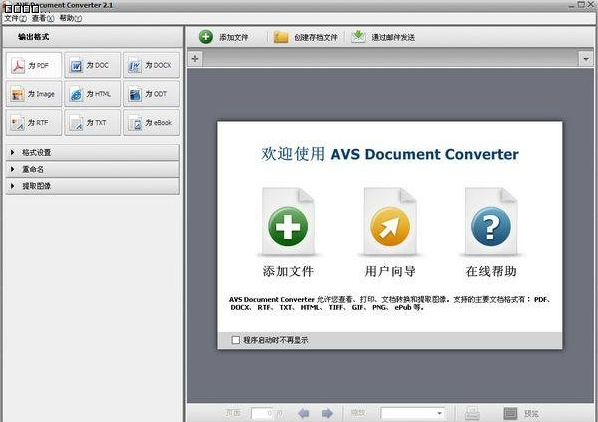Select the TXT output format
598x422 pixels.
click(92, 123)
